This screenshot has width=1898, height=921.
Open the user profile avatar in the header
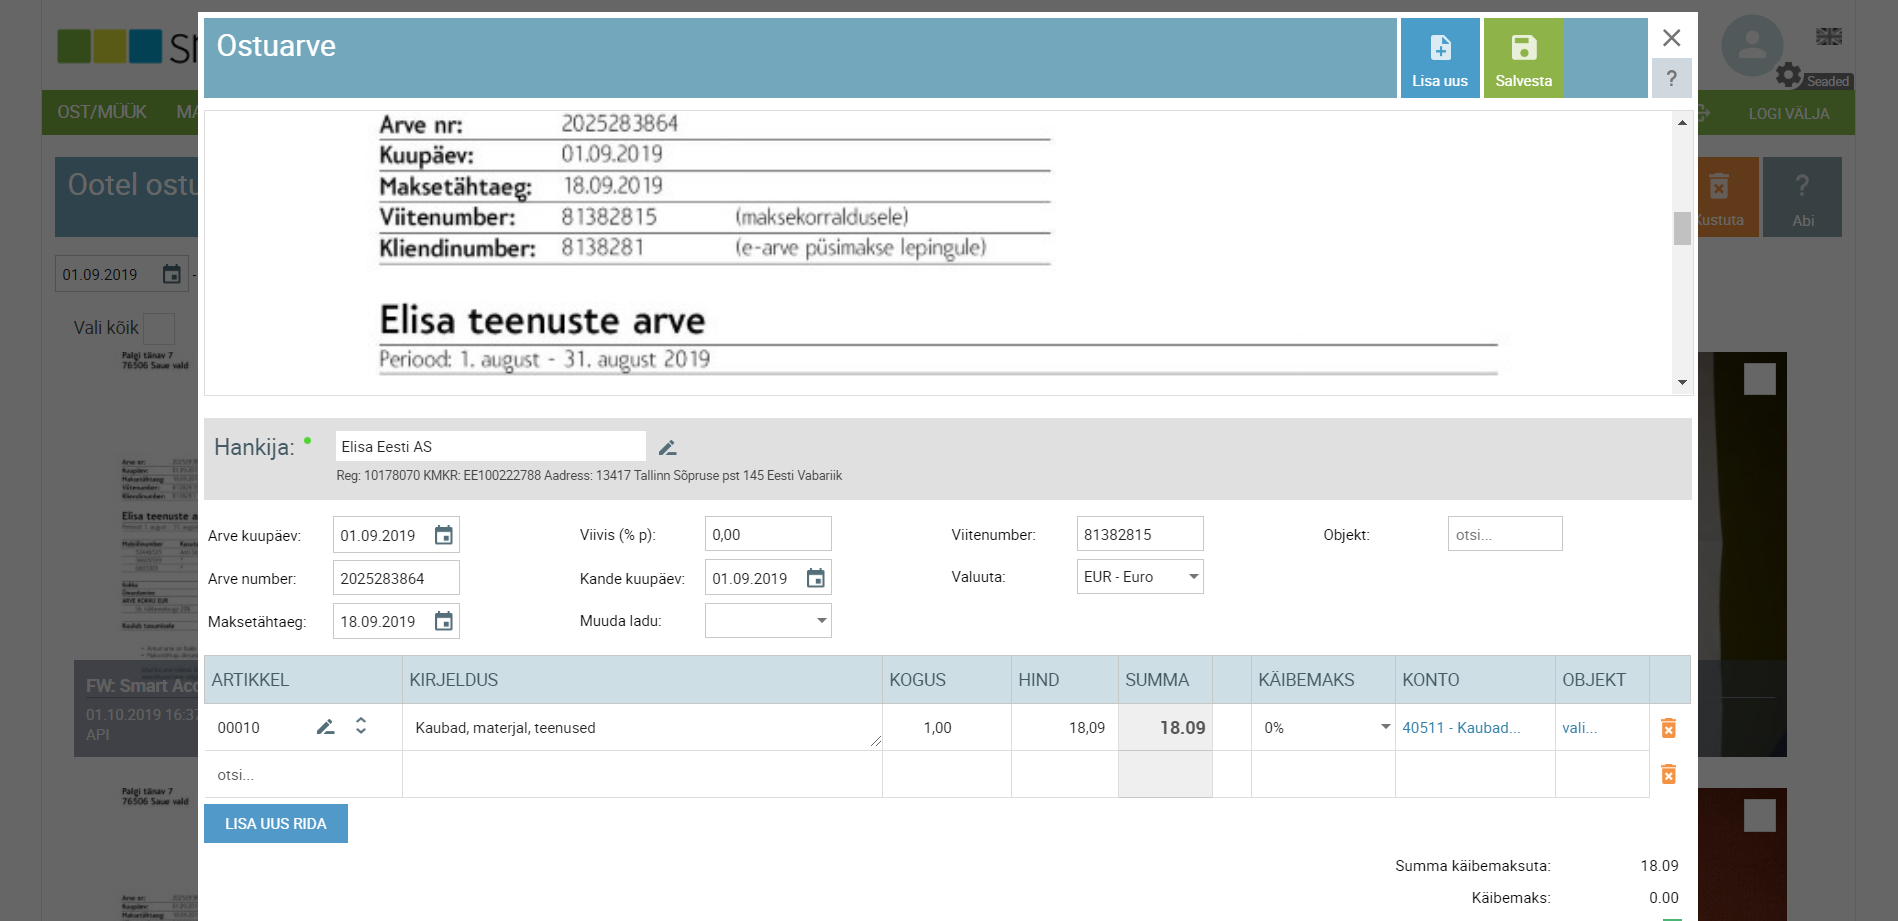point(1752,45)
